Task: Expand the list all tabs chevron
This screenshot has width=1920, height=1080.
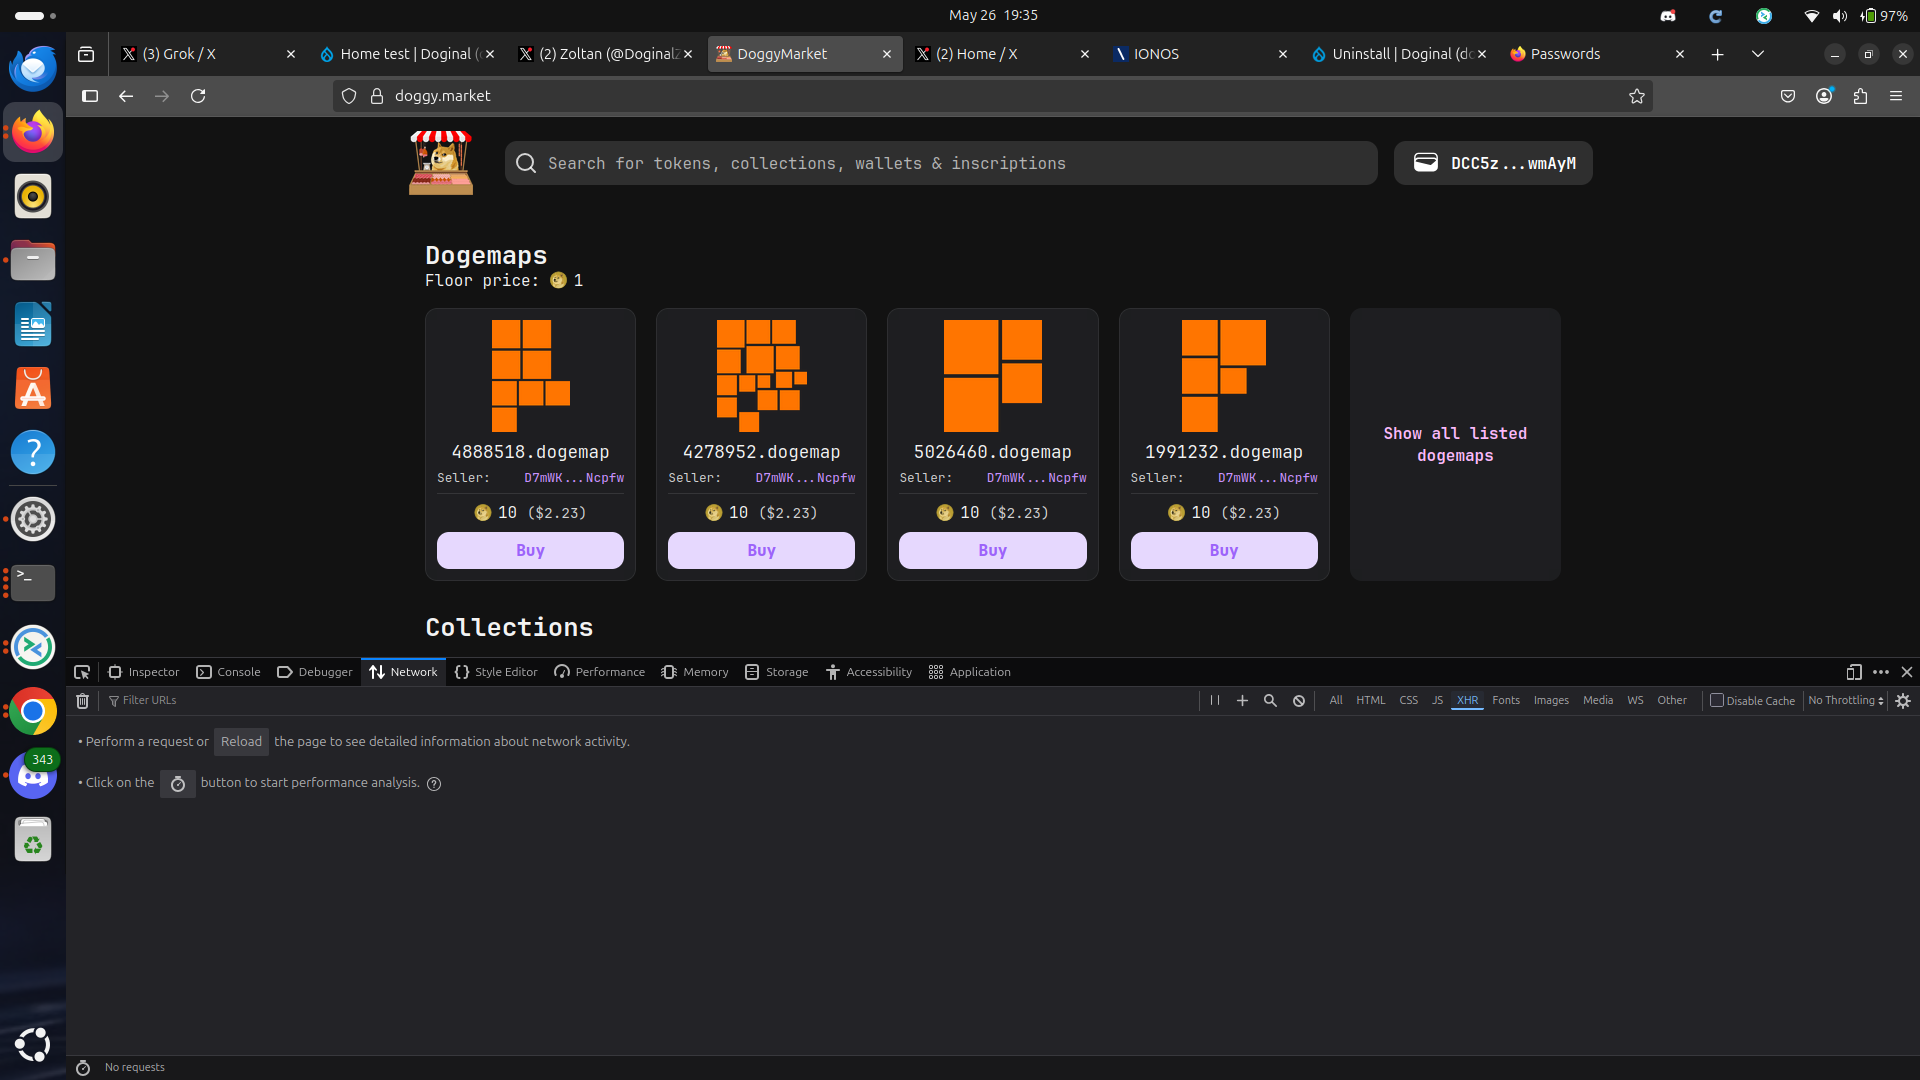Action: (x=1757, y=54)
